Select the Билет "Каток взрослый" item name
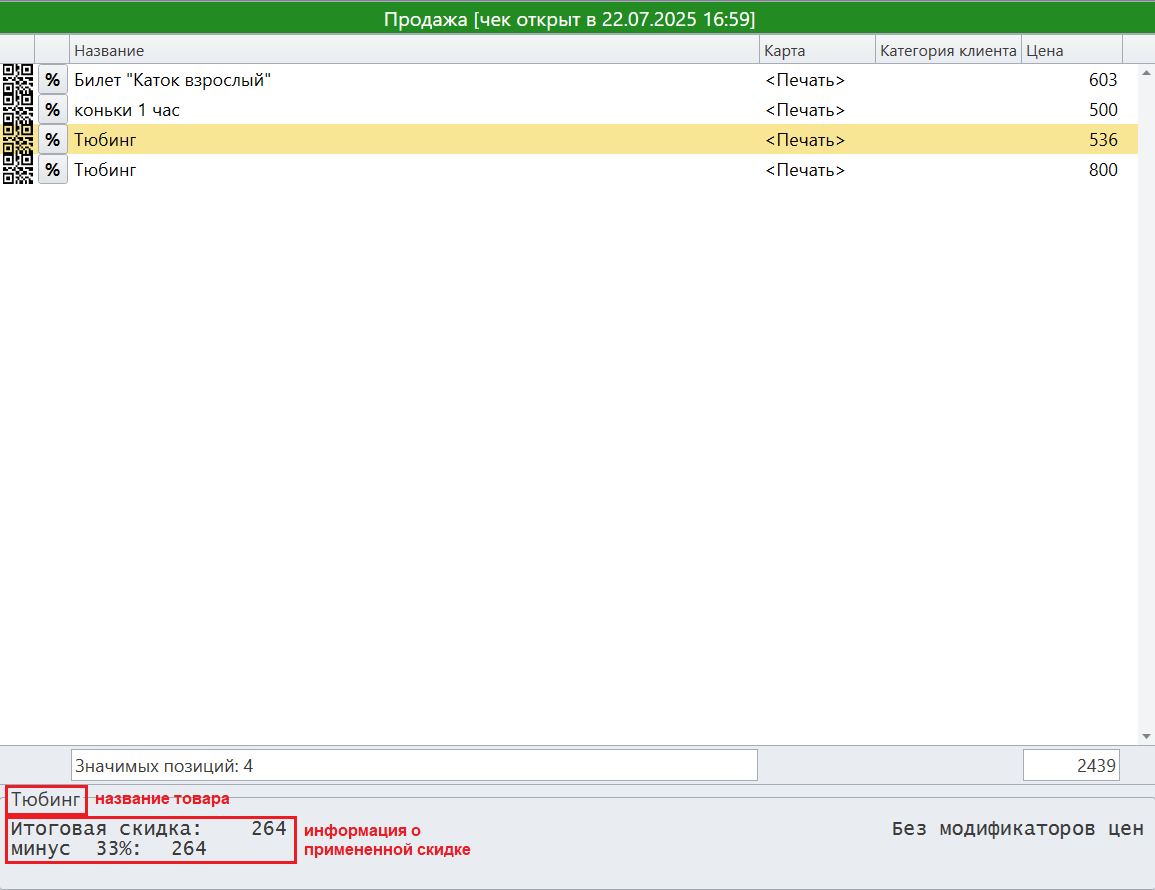Viewport: 1155px width, 890px height. coord(172,80)
